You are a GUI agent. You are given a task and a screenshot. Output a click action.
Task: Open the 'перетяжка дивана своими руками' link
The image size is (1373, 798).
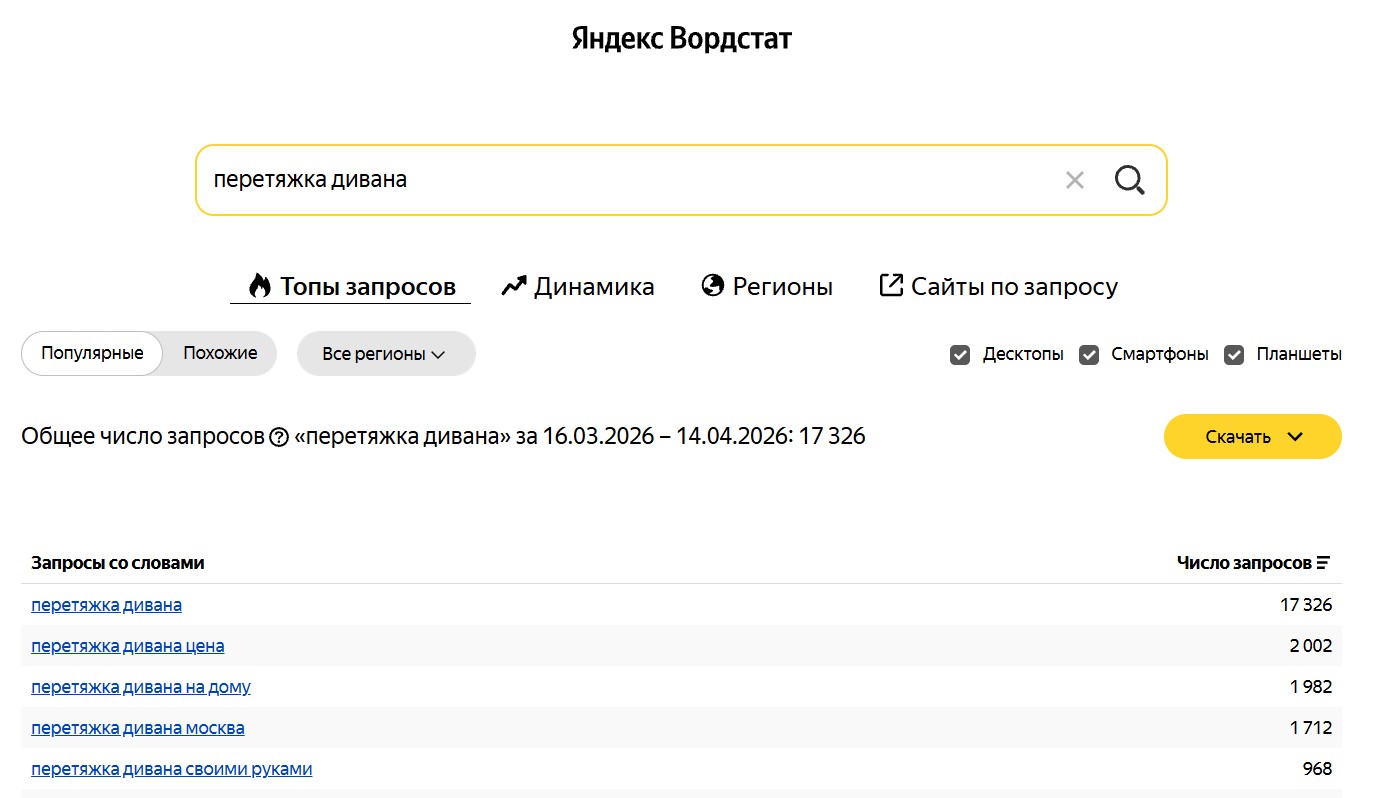pyautogui.click(x=172, y=769)
